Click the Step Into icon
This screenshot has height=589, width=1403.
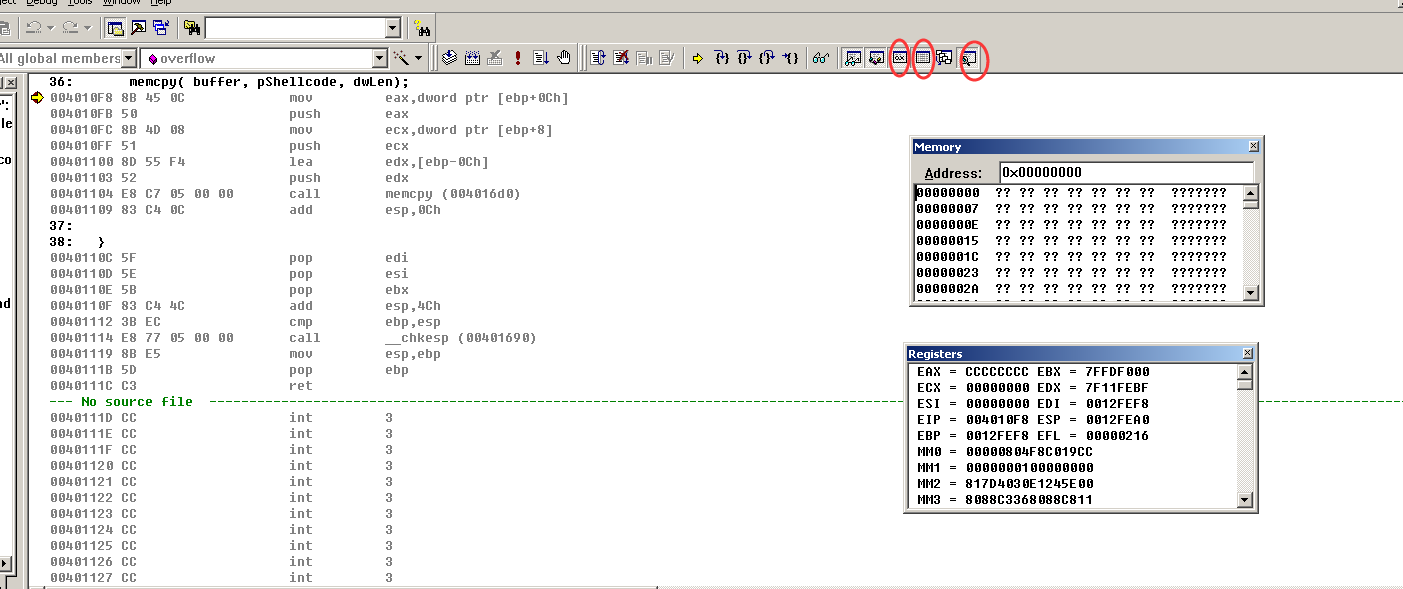point(721,58)
